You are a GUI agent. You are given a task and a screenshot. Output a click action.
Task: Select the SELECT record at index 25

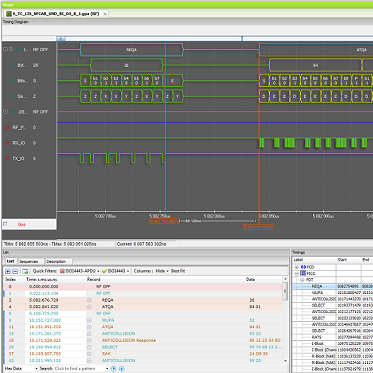pyautogui.click(x=143, y=347)
